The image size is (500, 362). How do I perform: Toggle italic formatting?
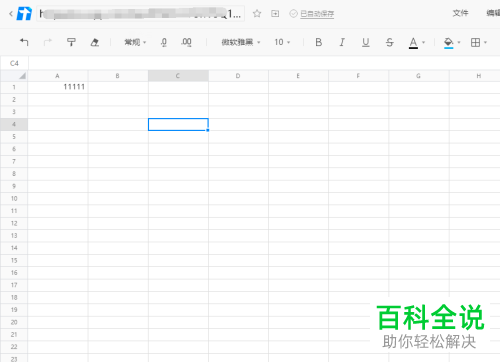click(342, 42)
